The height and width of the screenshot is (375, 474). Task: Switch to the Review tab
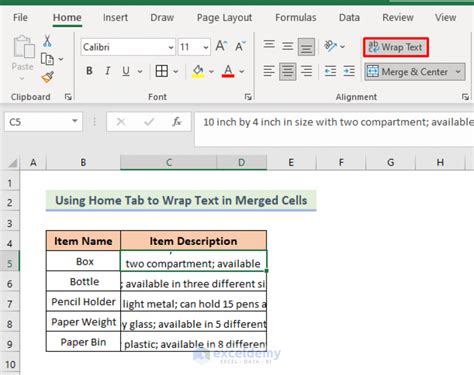coord(398,17)
